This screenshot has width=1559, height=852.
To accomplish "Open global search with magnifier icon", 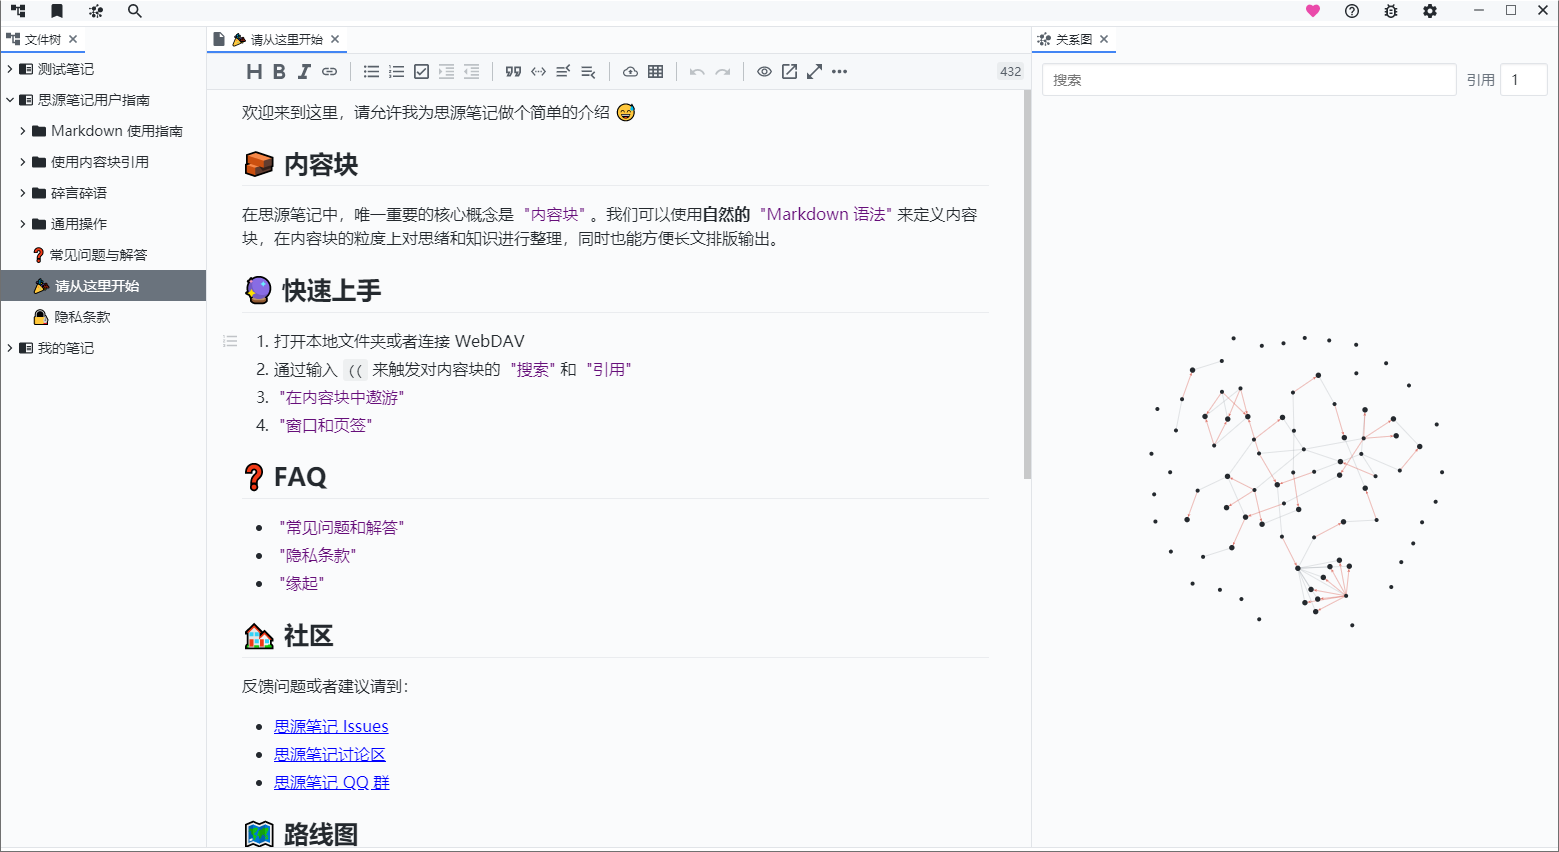I will point(135,11).
